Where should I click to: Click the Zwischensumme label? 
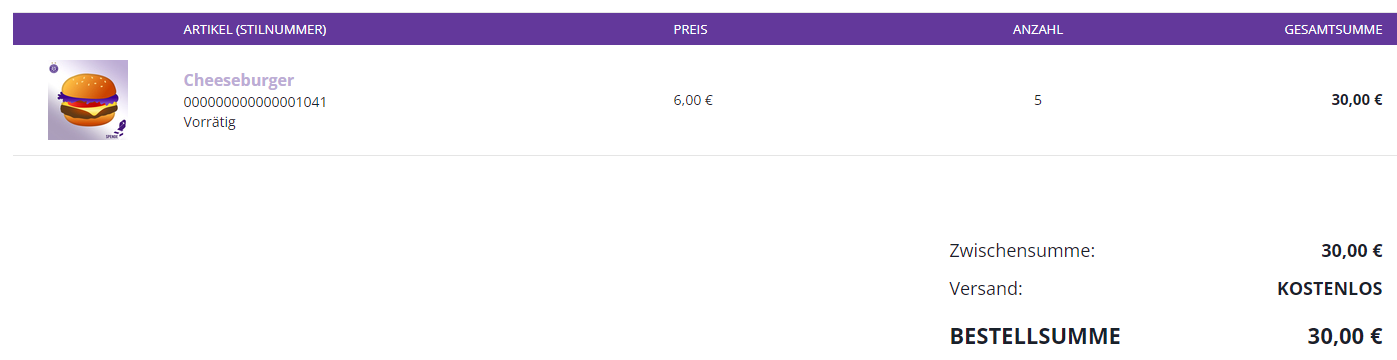(1022, 251)
